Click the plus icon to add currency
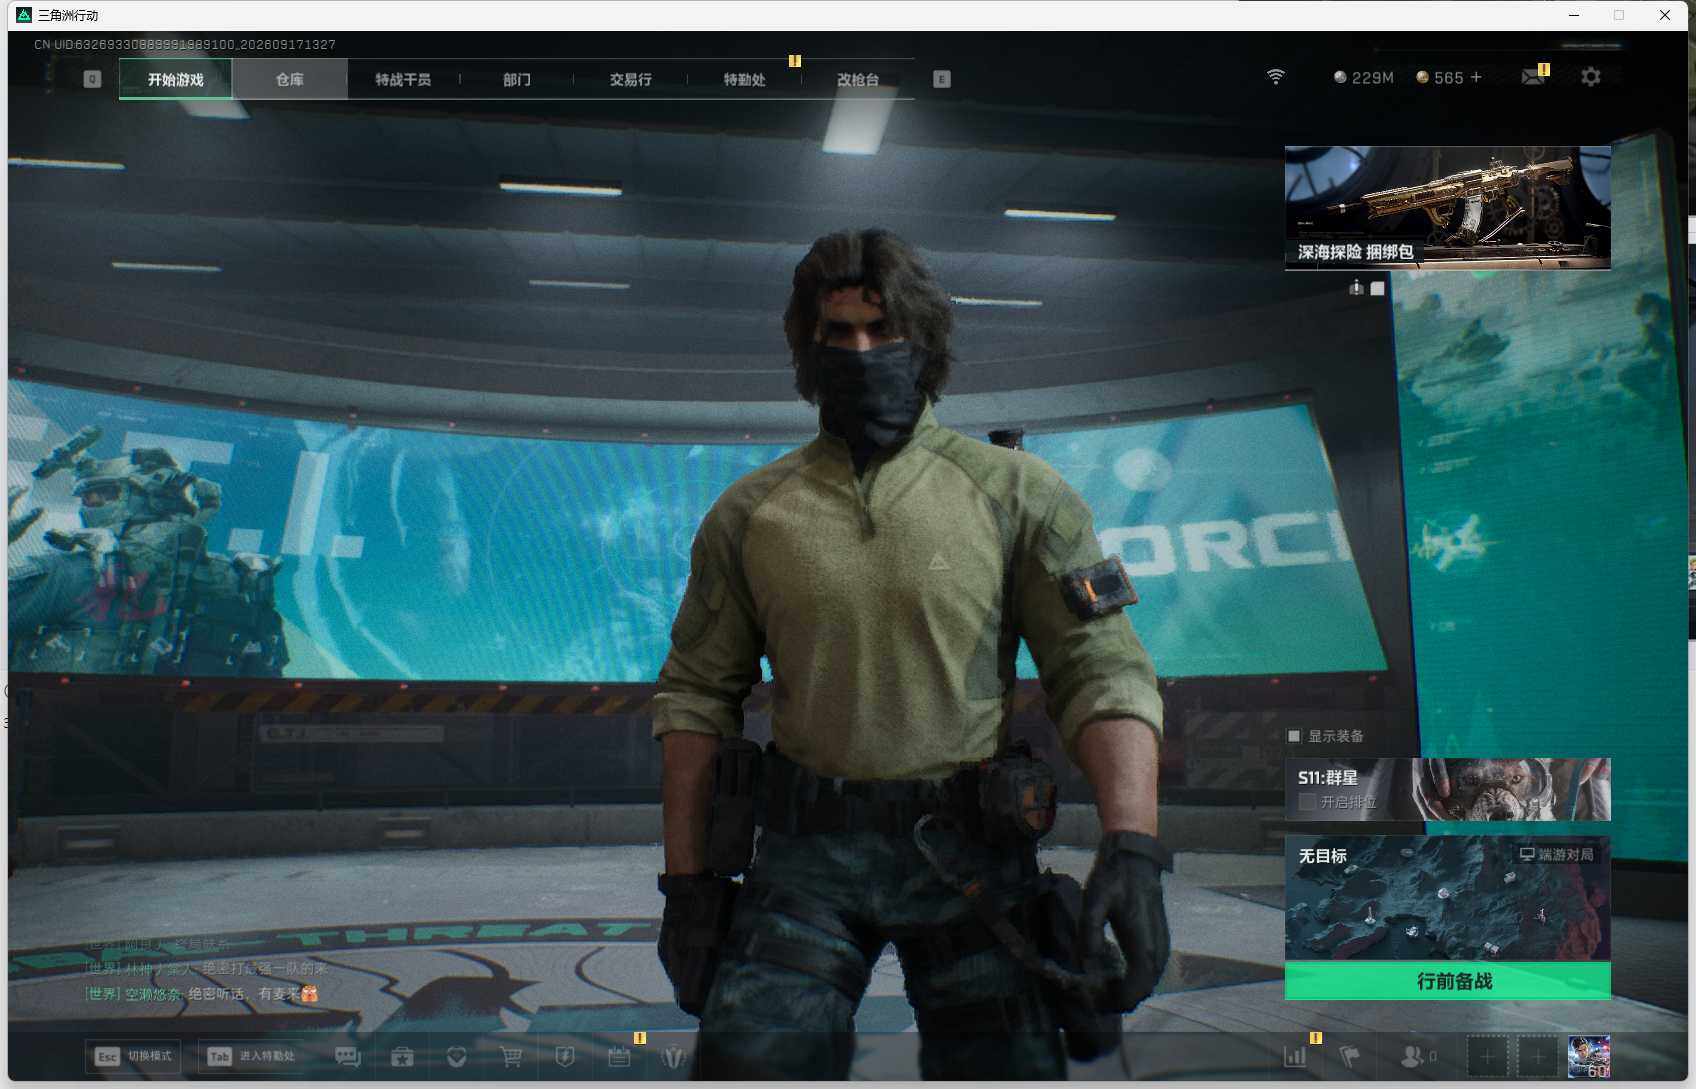 pos(1476,77)
